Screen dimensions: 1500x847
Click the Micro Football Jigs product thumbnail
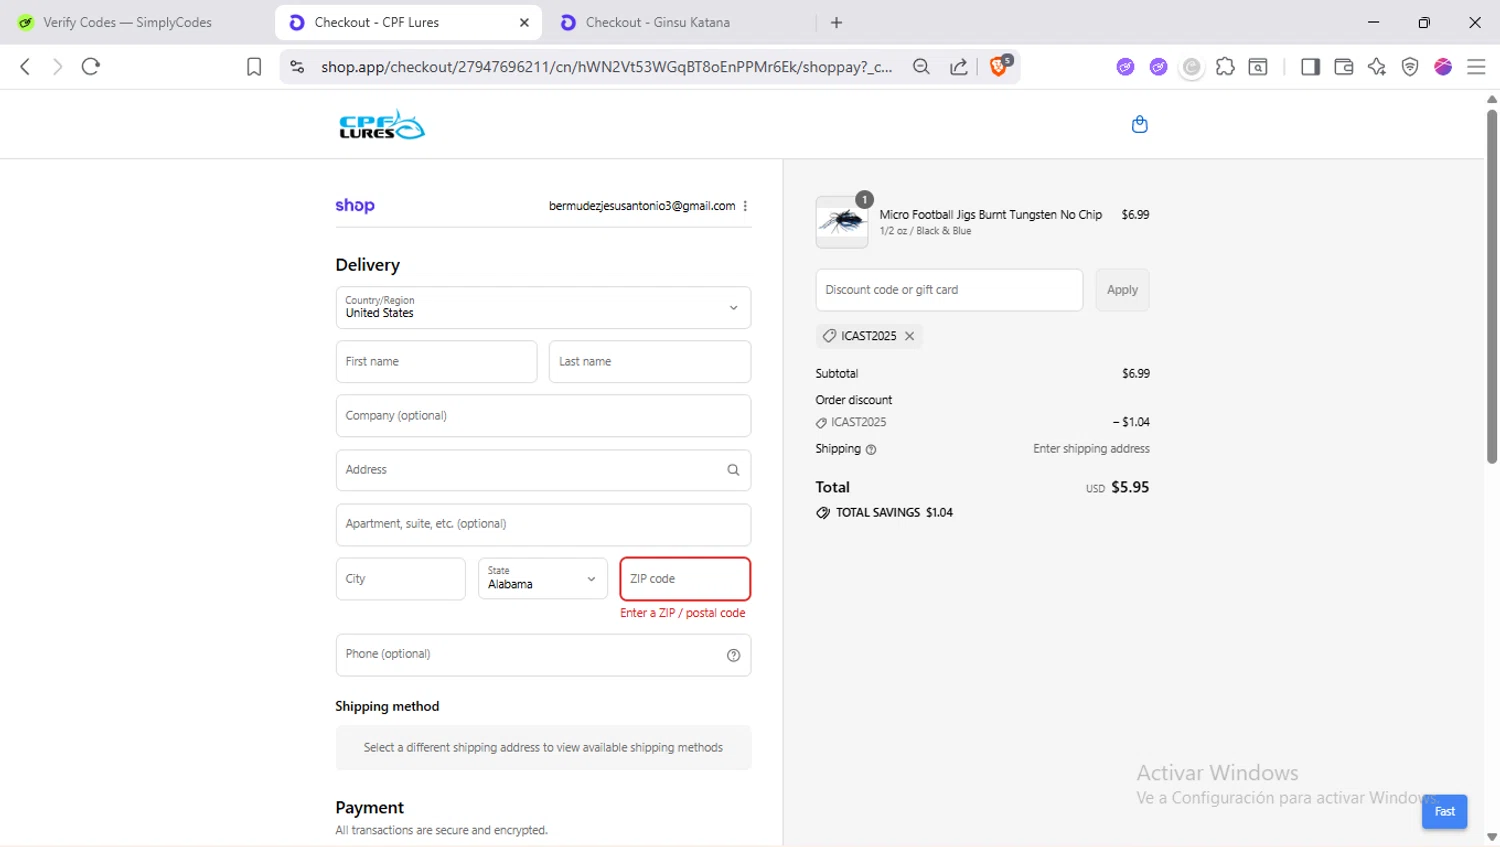(x=842, y=222)
